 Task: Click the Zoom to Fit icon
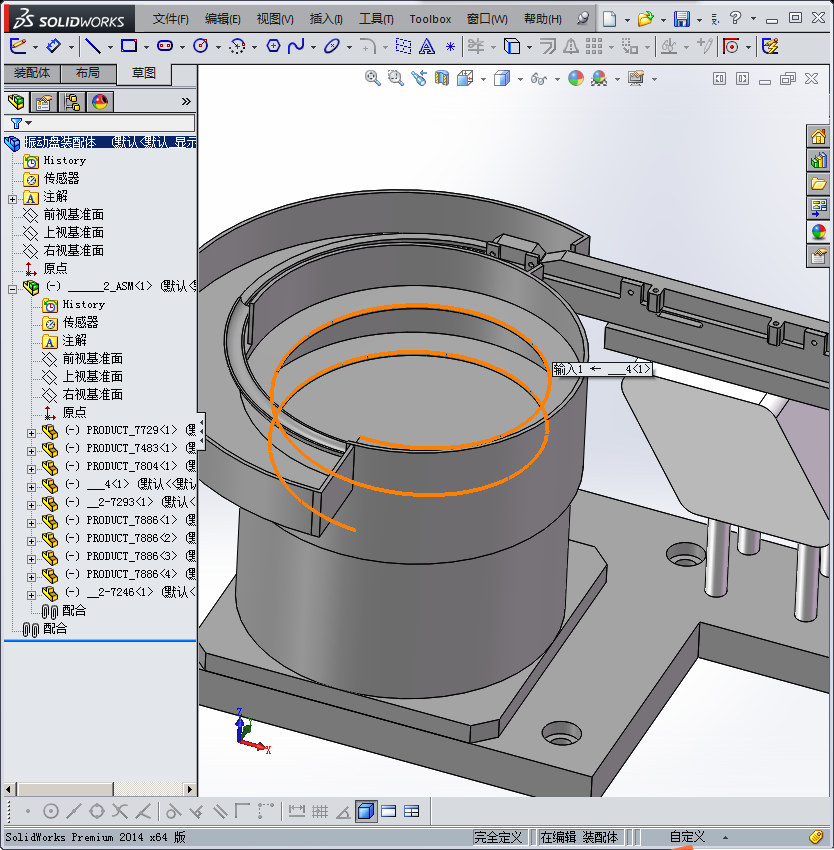[372, 79]
